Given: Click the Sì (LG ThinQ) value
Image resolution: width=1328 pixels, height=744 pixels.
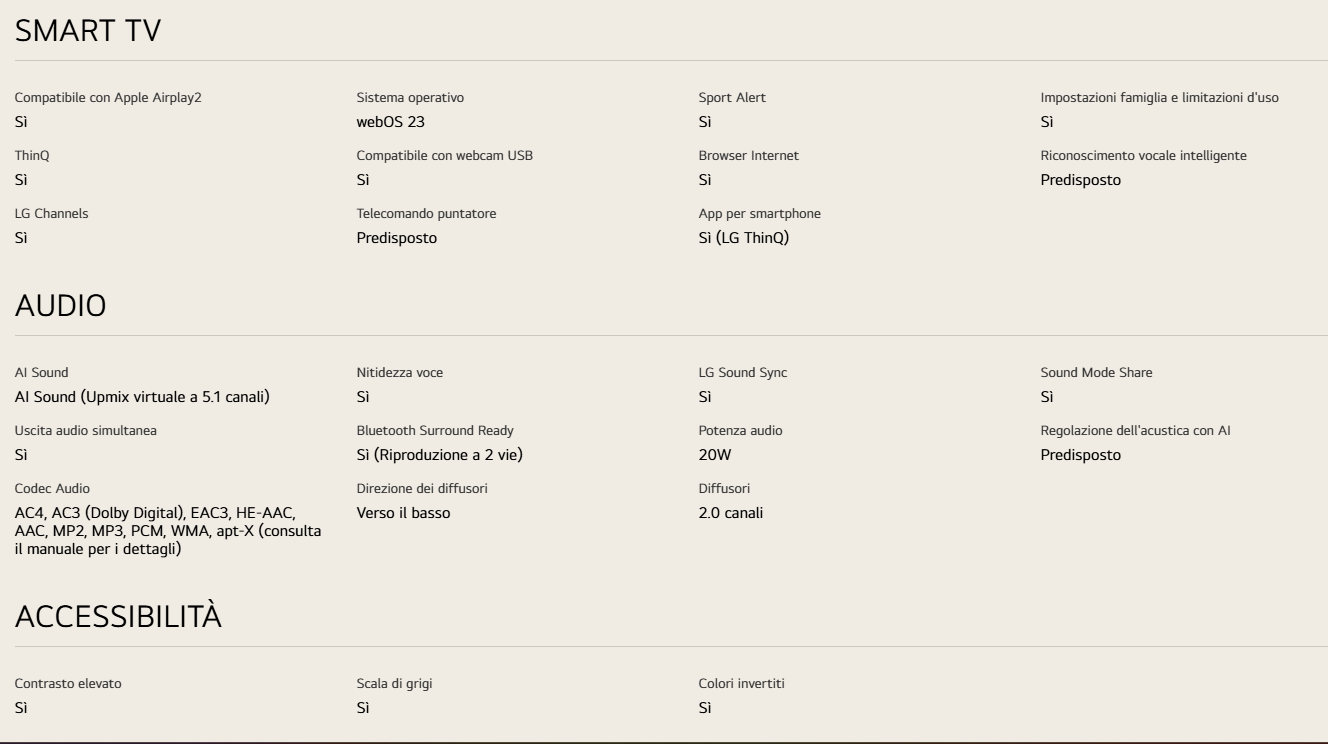Looking at the screenshot, I should 743,238.
